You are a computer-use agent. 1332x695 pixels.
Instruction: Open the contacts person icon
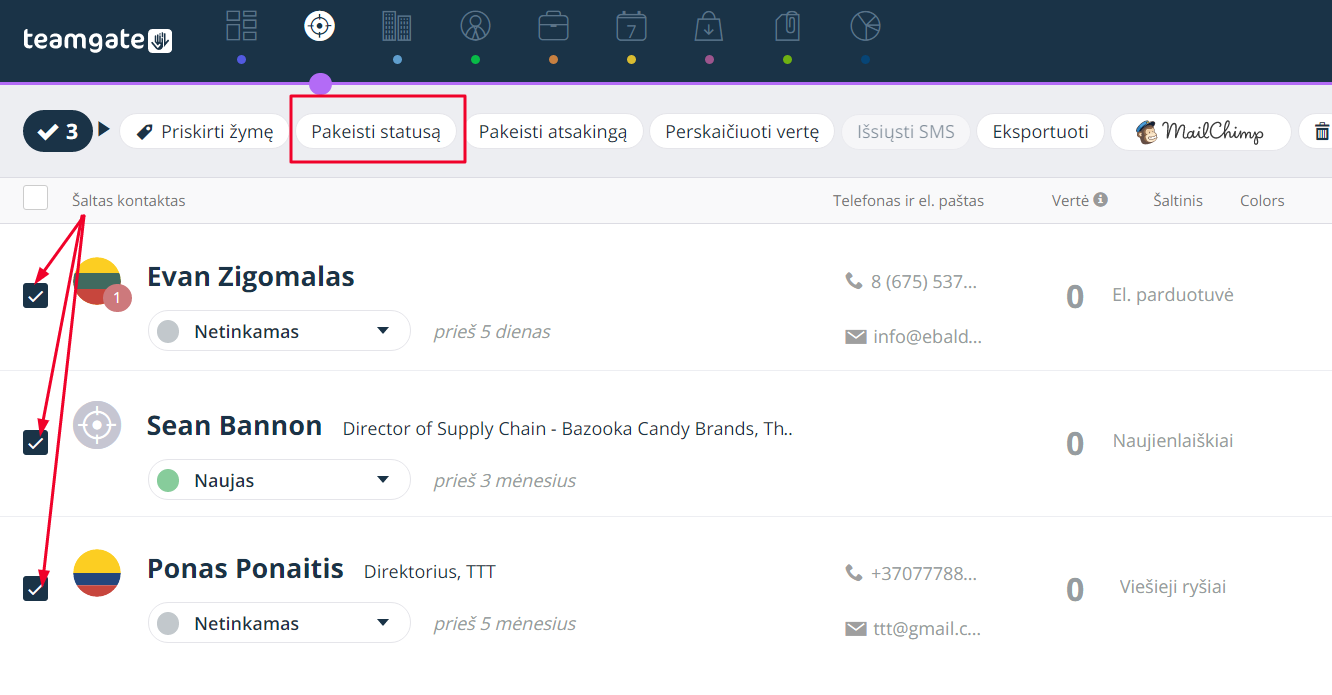[475, 26]
